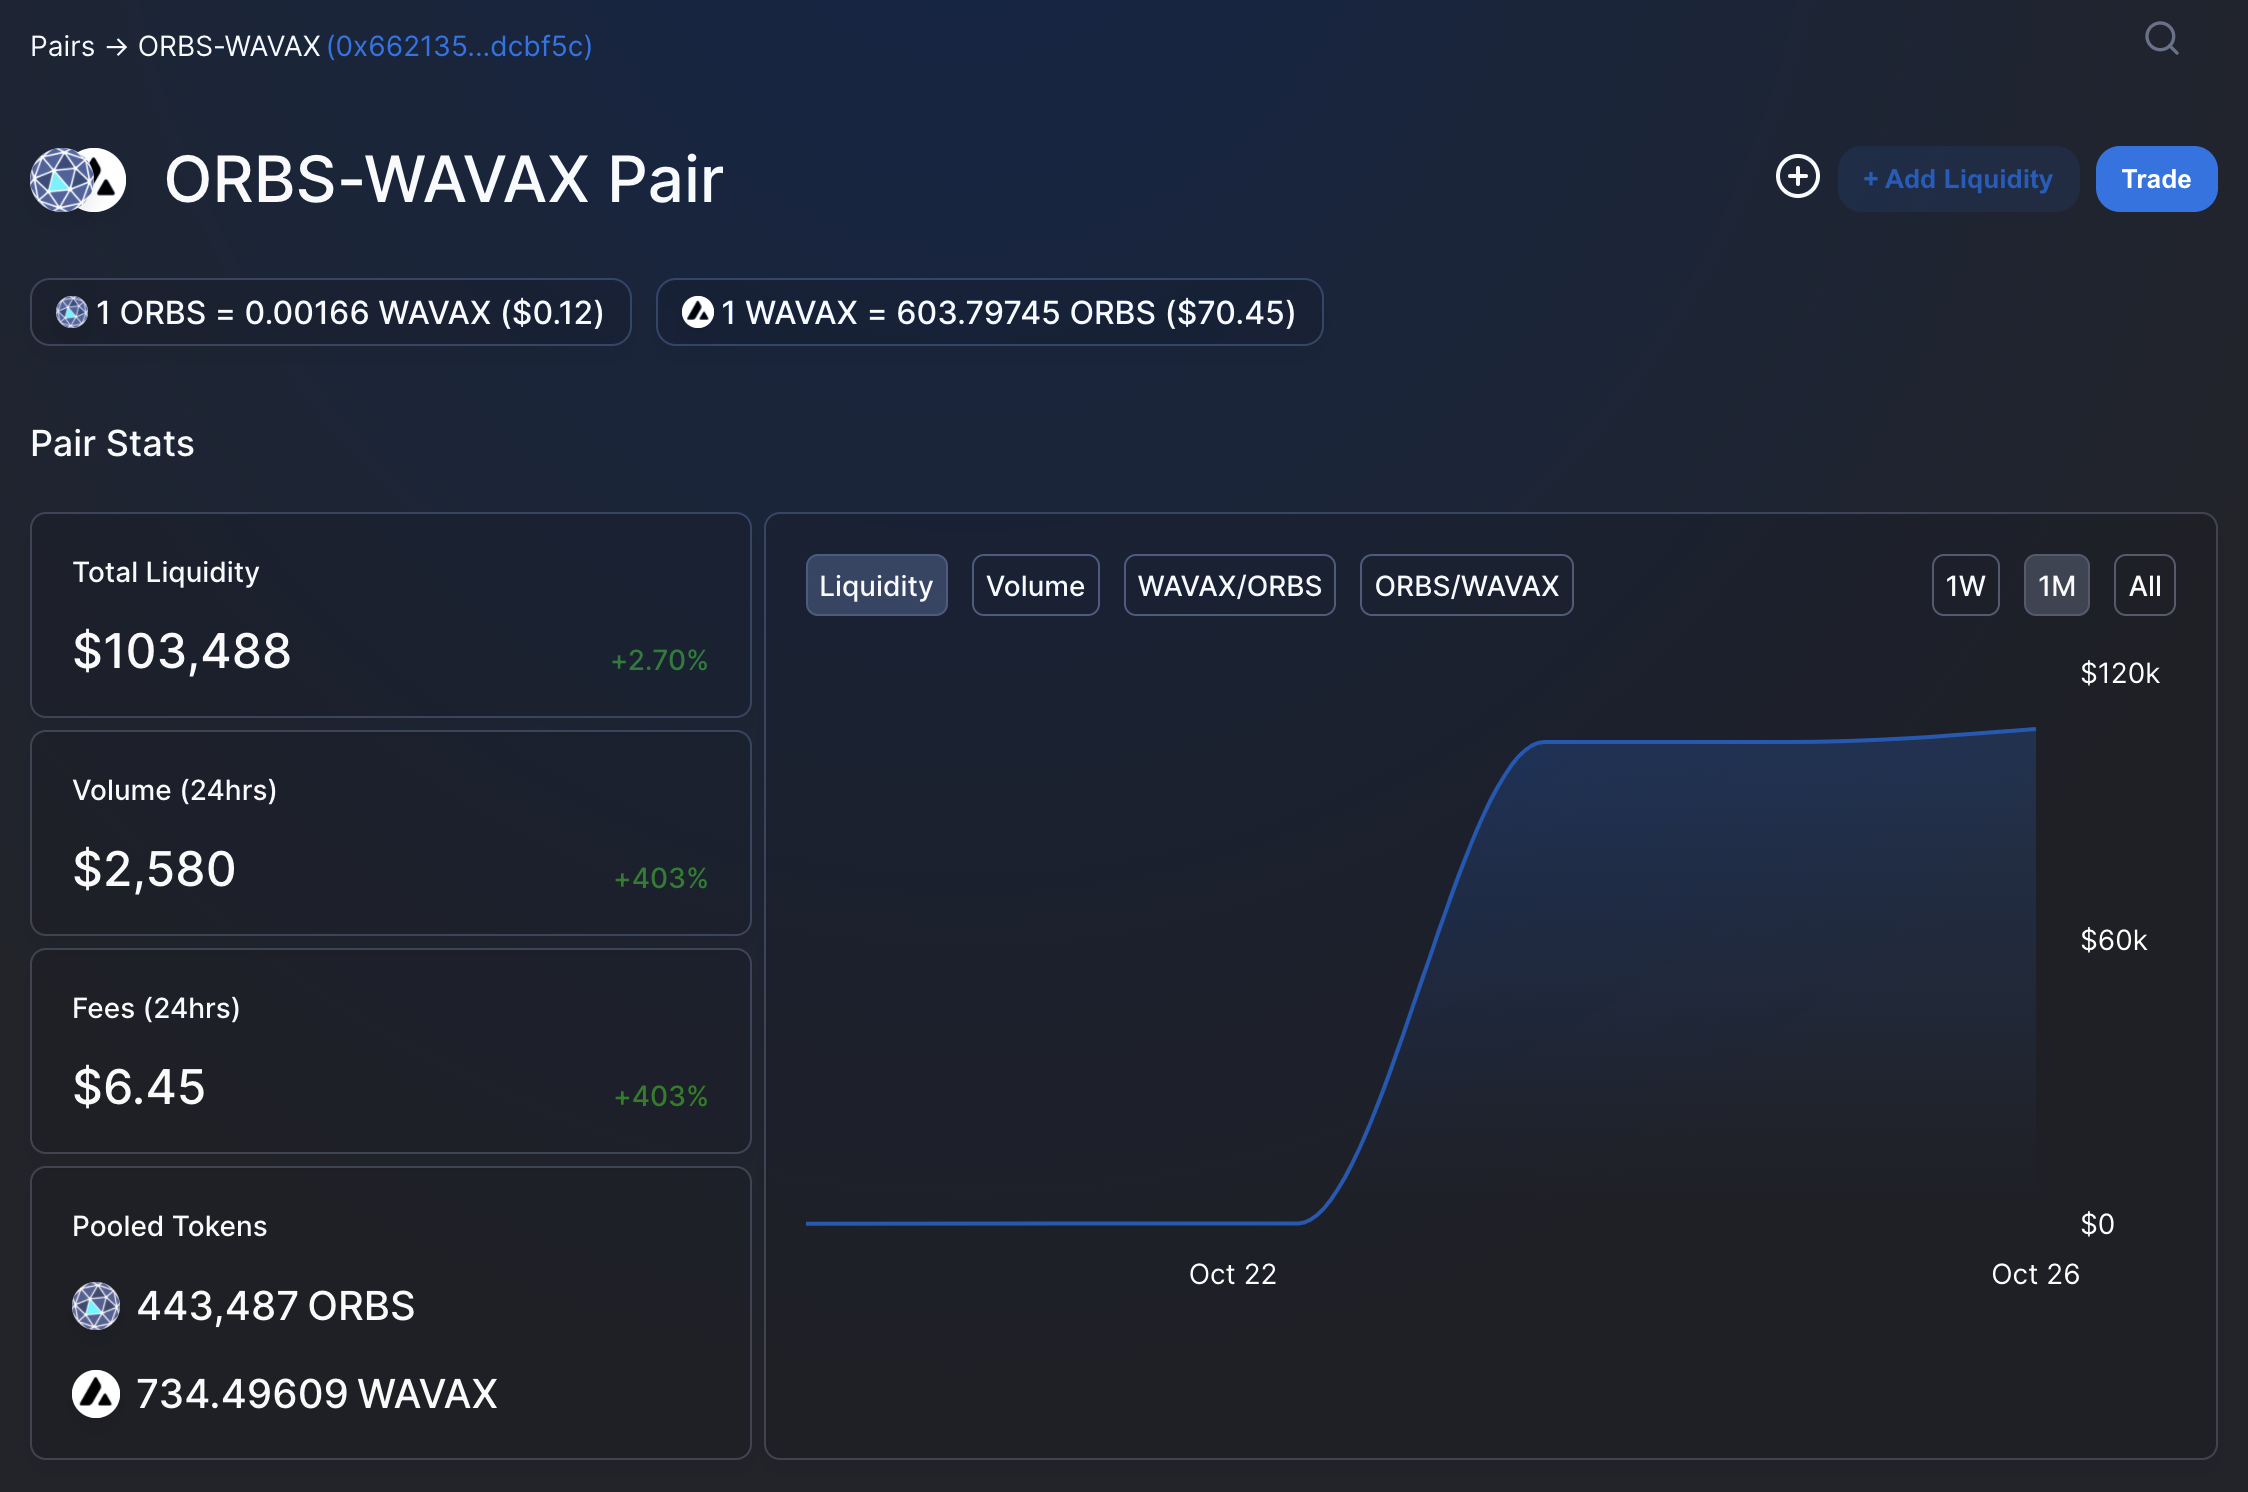The image size is (2248, 1492).
Task: Select the Liquidity chart tab
Action: pyautogui.click(x=876, y=585)
